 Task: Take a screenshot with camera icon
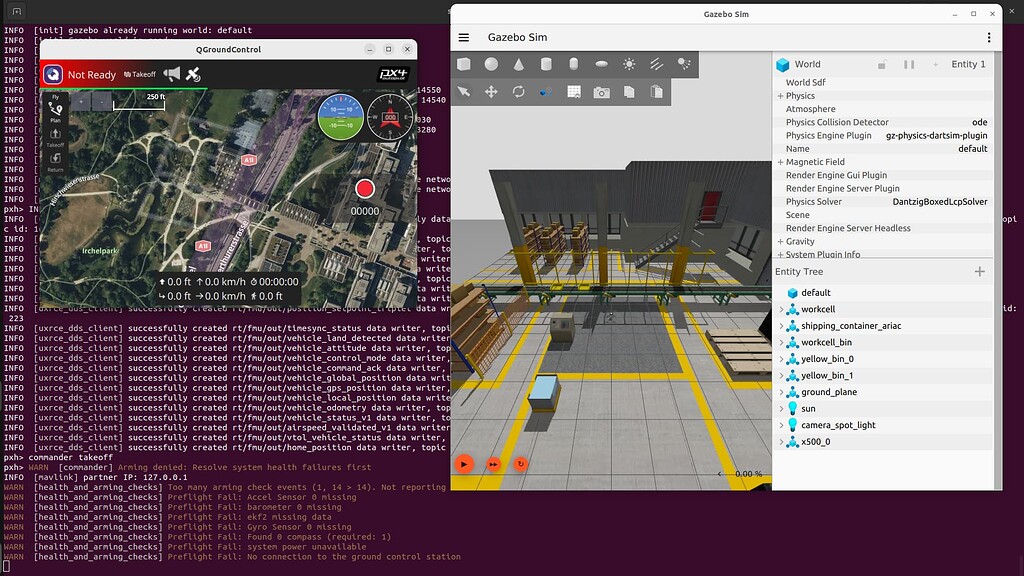click(x=601, y=92)
